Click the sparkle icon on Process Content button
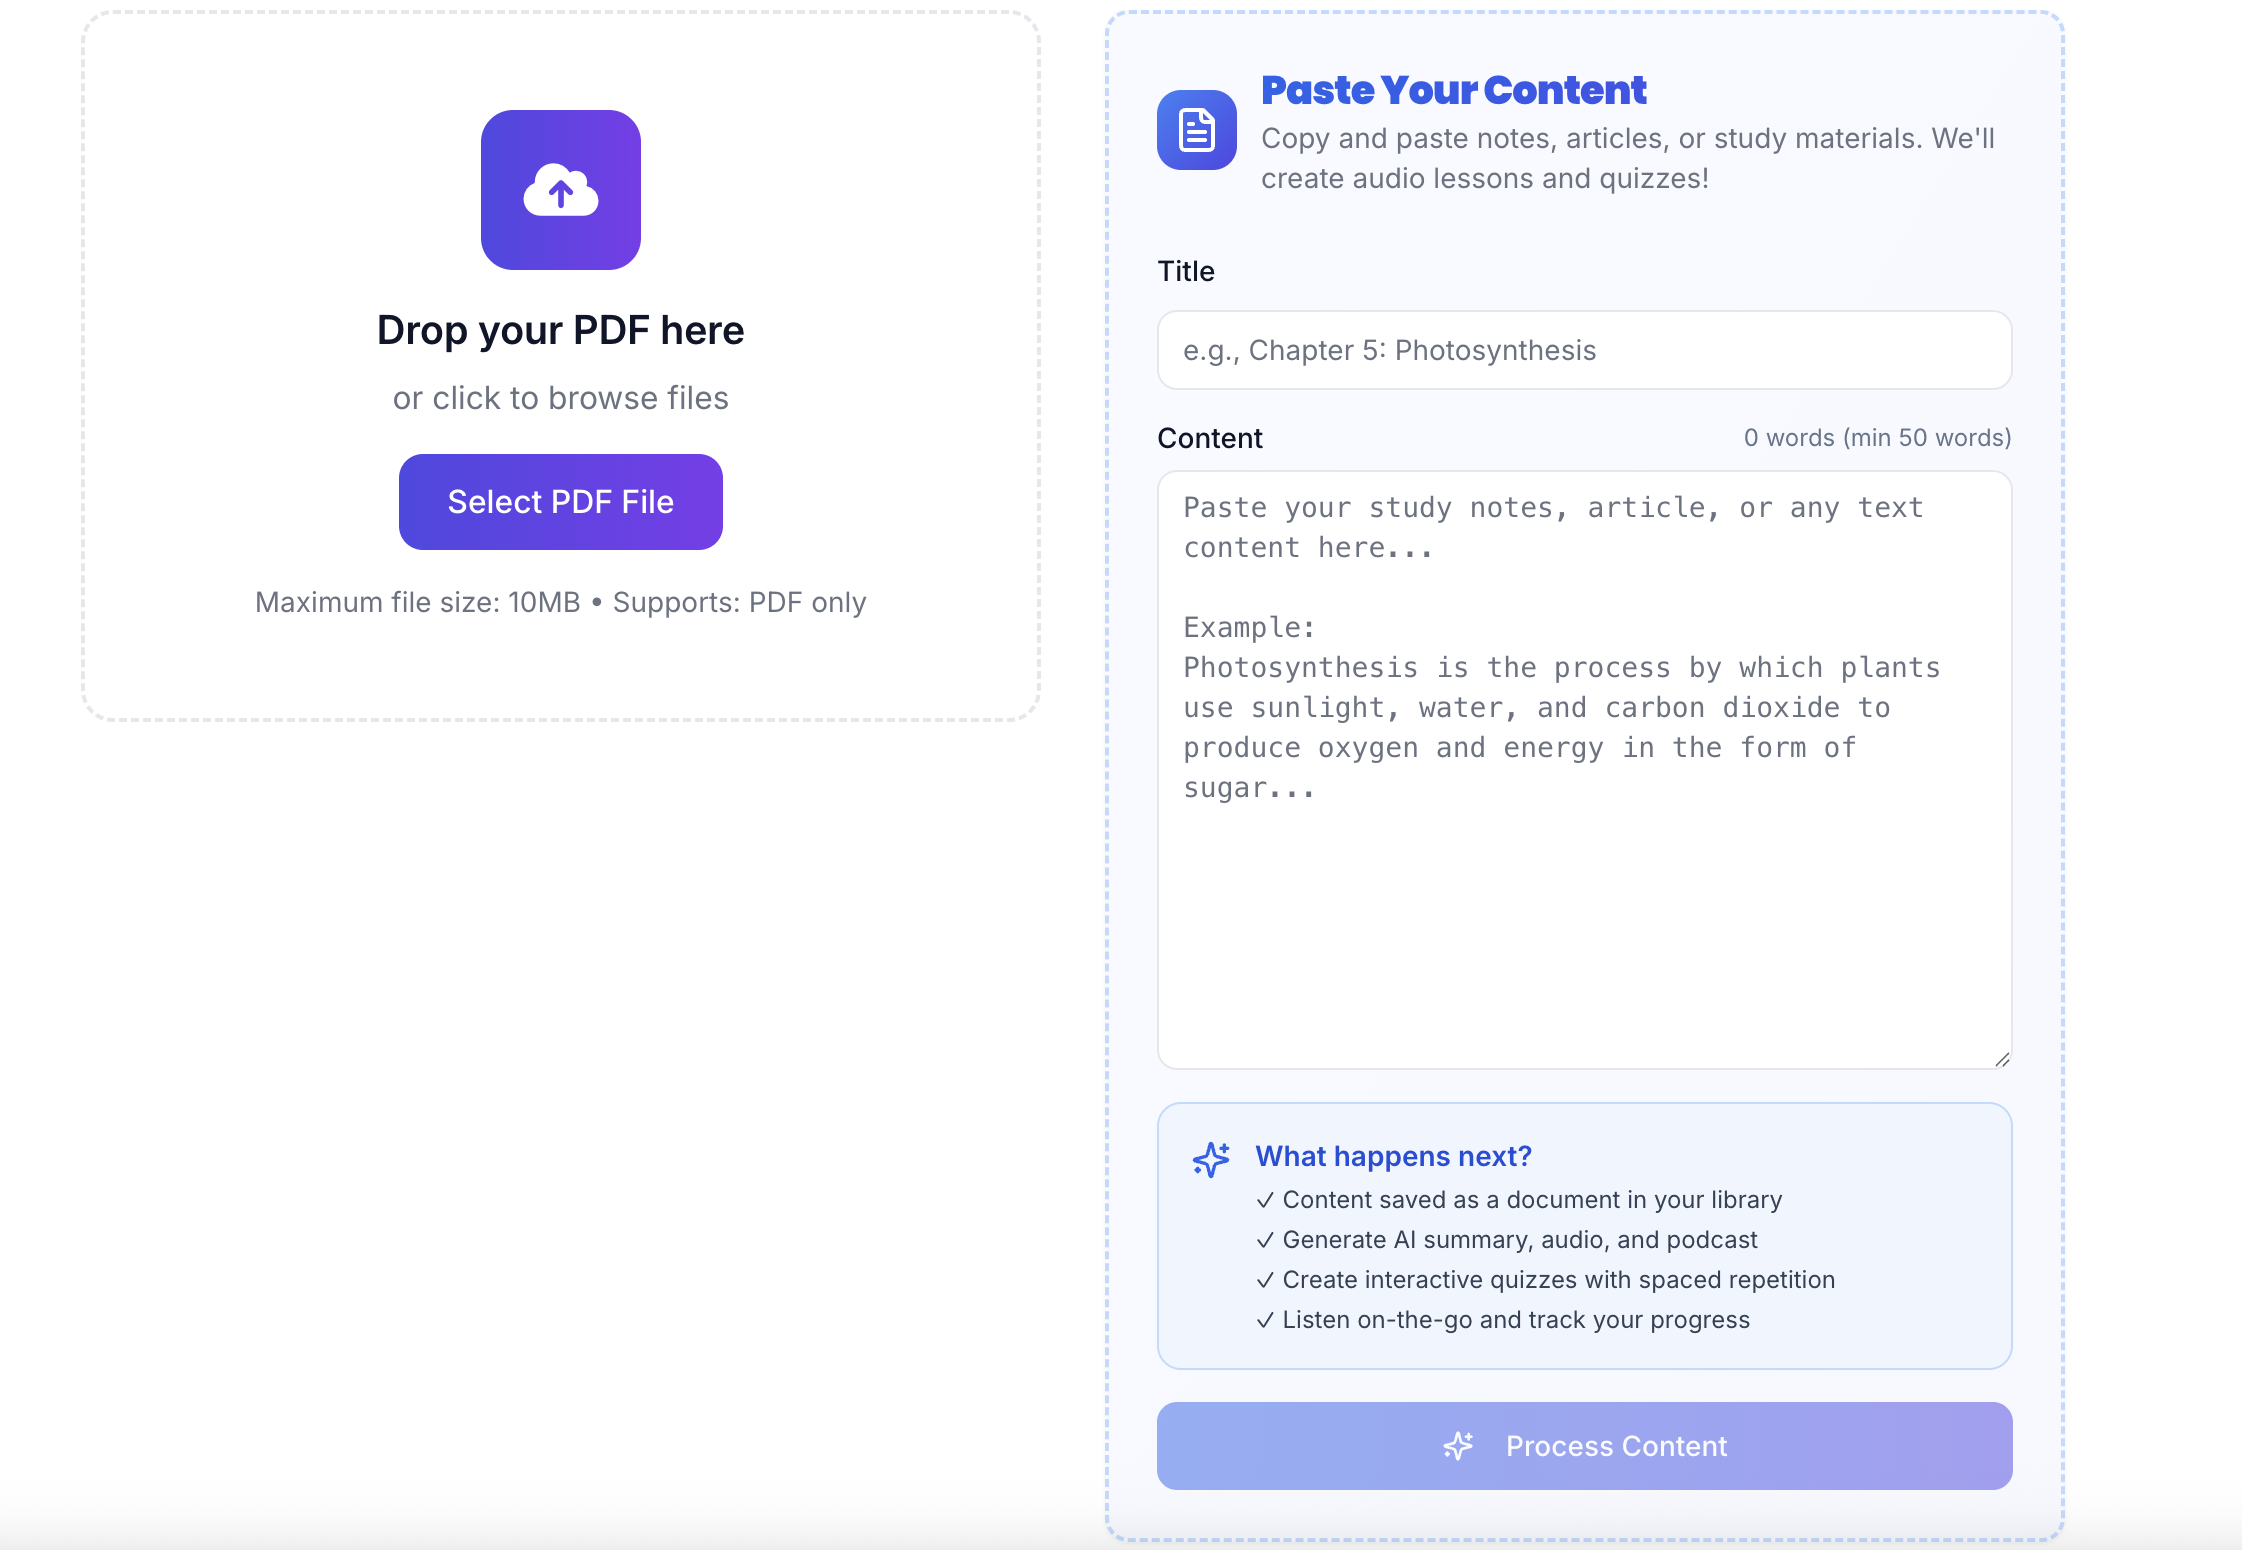 [1458, 1446]
